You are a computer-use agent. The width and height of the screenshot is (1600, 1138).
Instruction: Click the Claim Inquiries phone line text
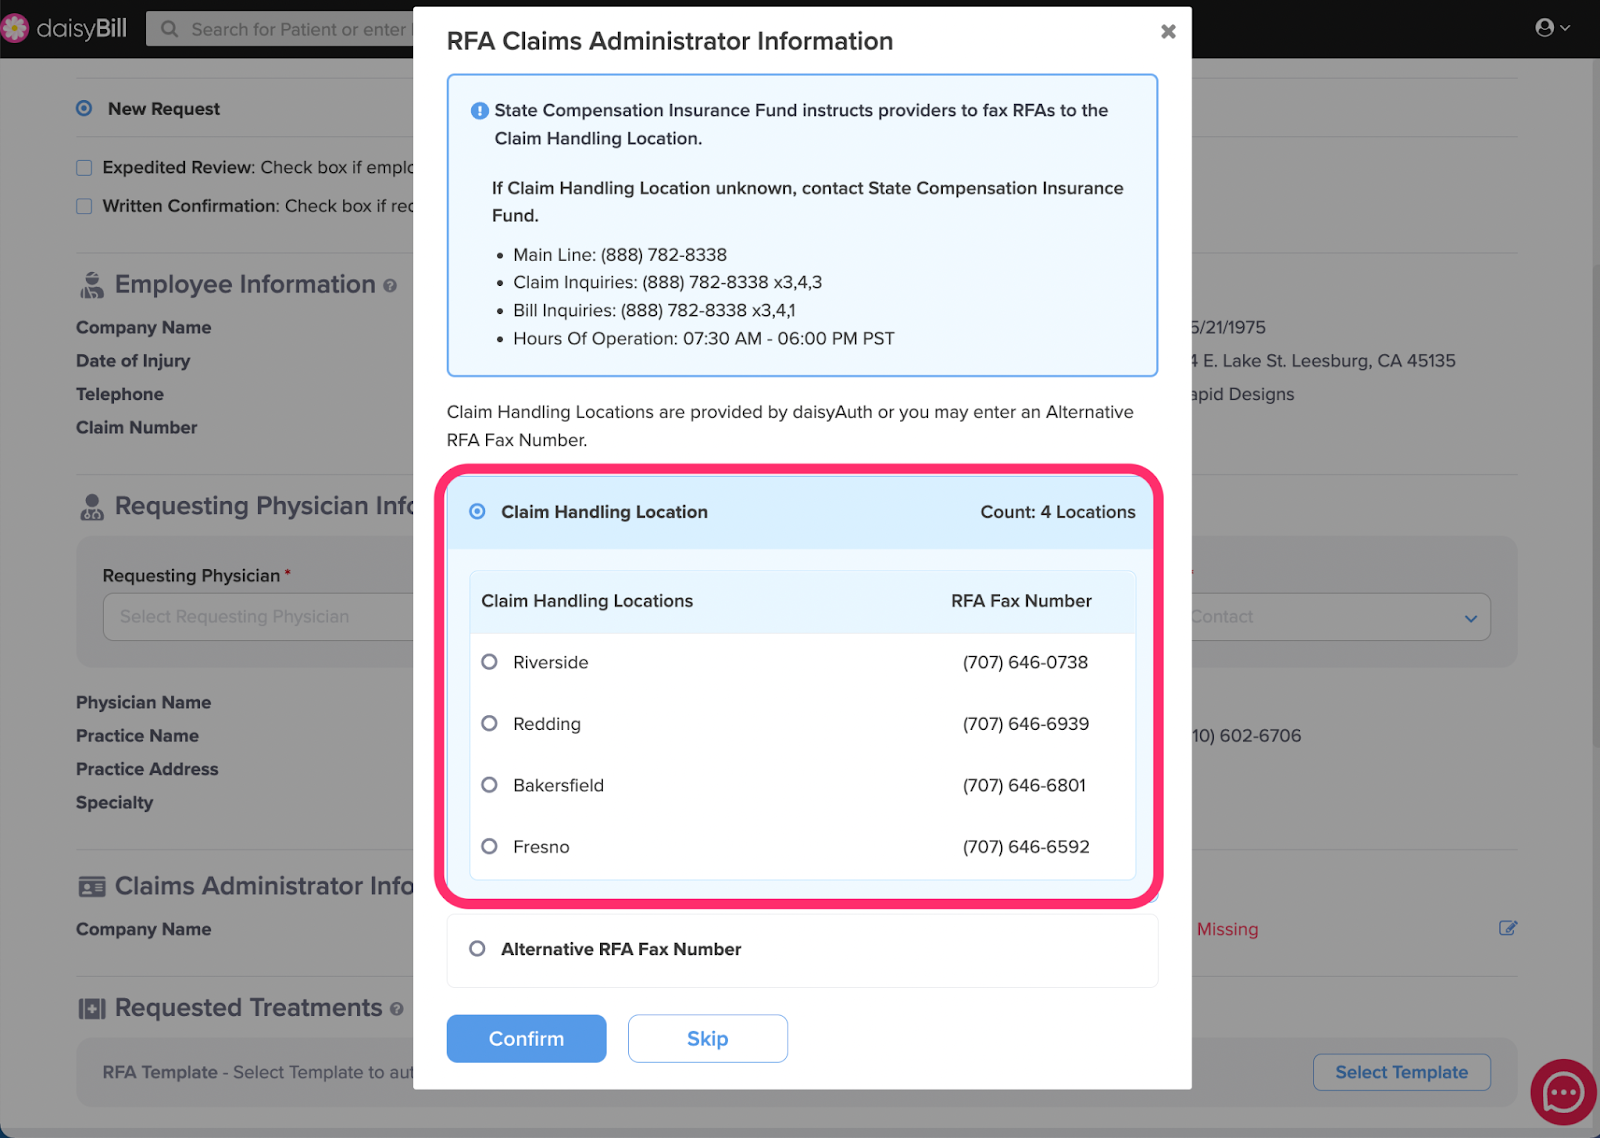coord(667,283)
